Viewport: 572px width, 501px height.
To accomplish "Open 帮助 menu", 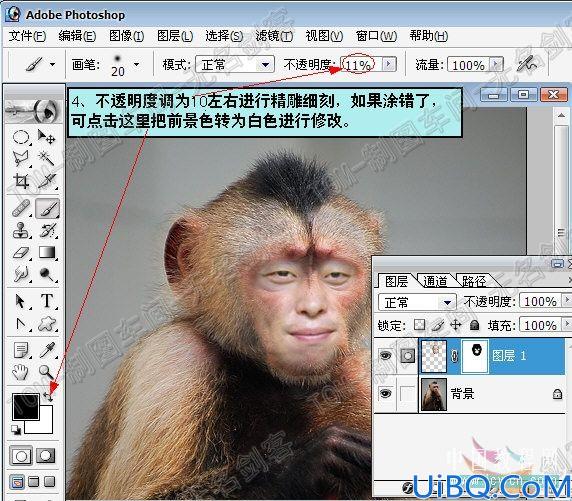I will (x=429, y=36).
